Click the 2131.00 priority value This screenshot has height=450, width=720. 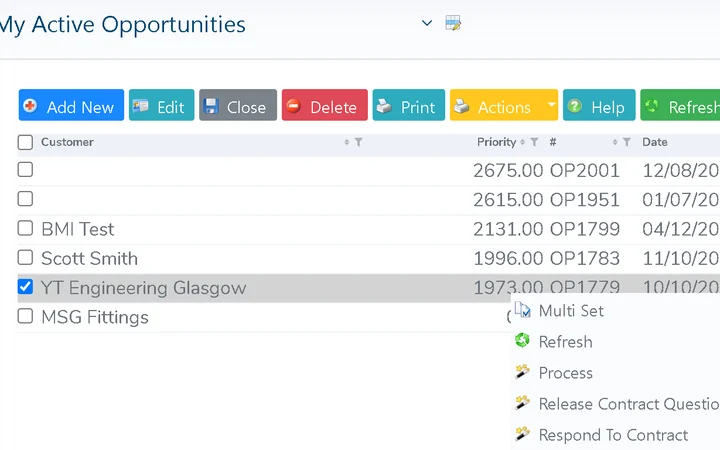(508, 229)
